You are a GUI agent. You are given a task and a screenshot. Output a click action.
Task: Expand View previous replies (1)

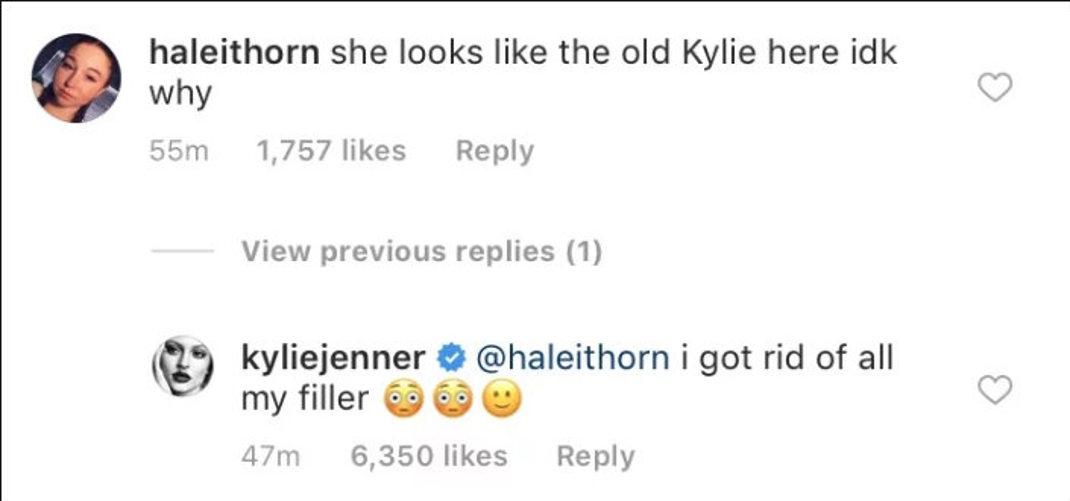[x=422, y=252]
